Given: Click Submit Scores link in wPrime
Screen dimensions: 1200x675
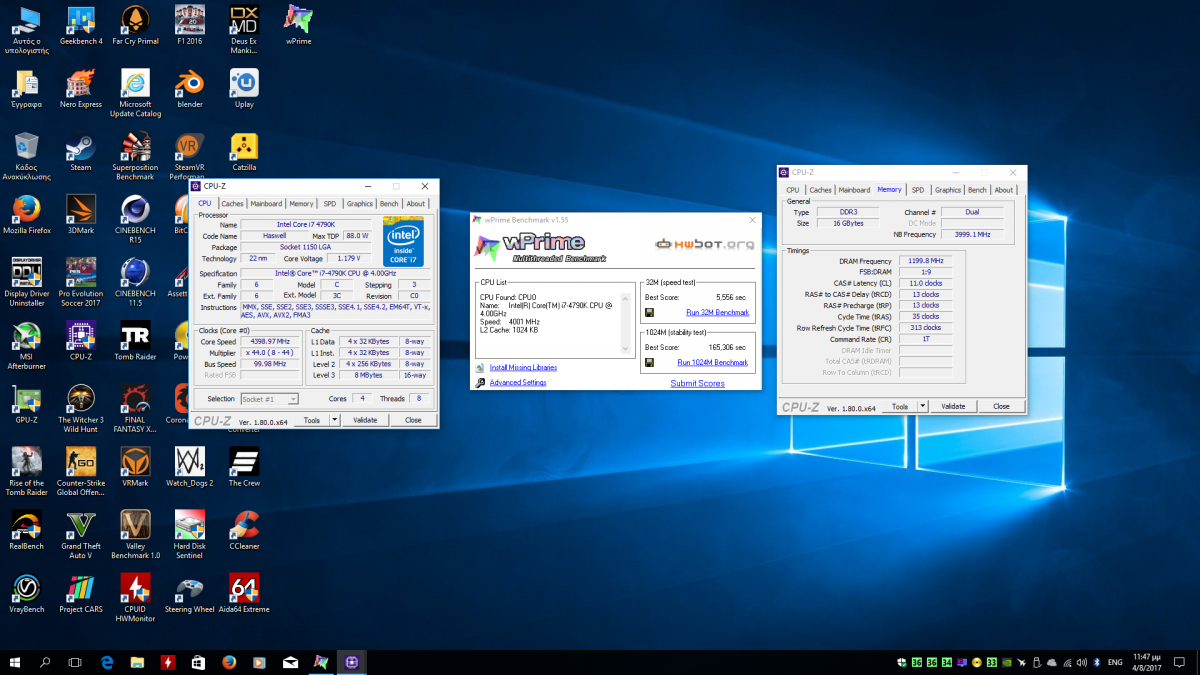Looking at the screenshot, I should (x=698, y=383).
